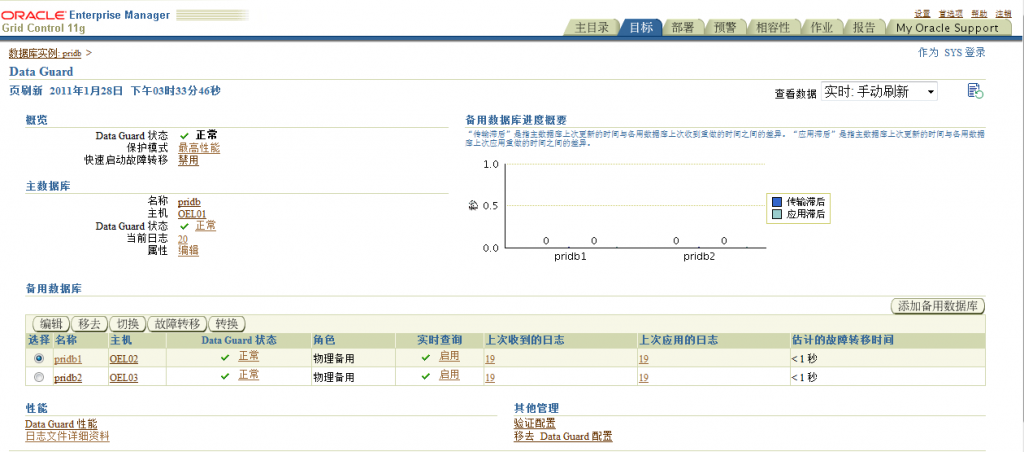This screenshot has width=1024, height=452.
Task: Click last received log 19 for pridb2
Action: tap(490, 378)
